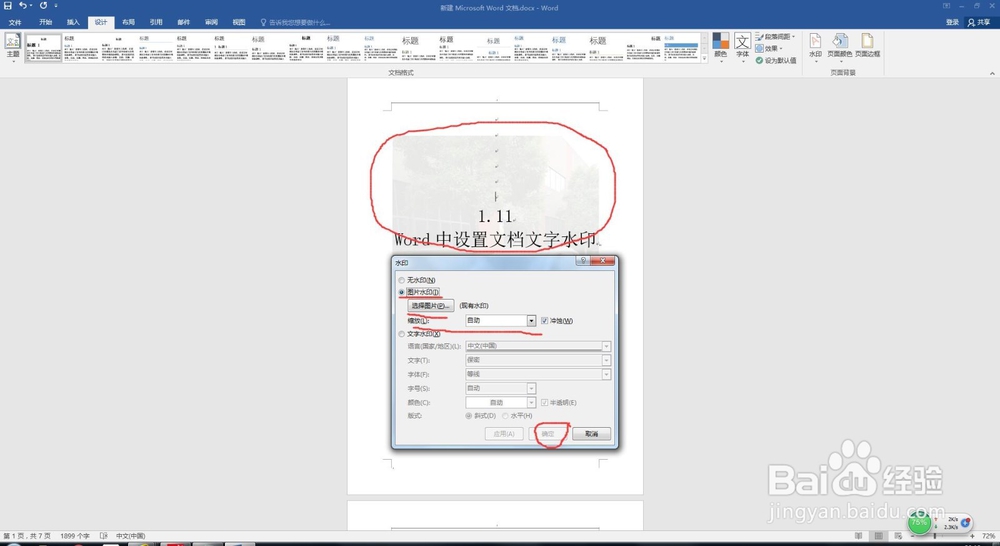Viewport: 1000px width, 546px height.
Task: Select 无水印 no watermark option
Action: [417, 280]
